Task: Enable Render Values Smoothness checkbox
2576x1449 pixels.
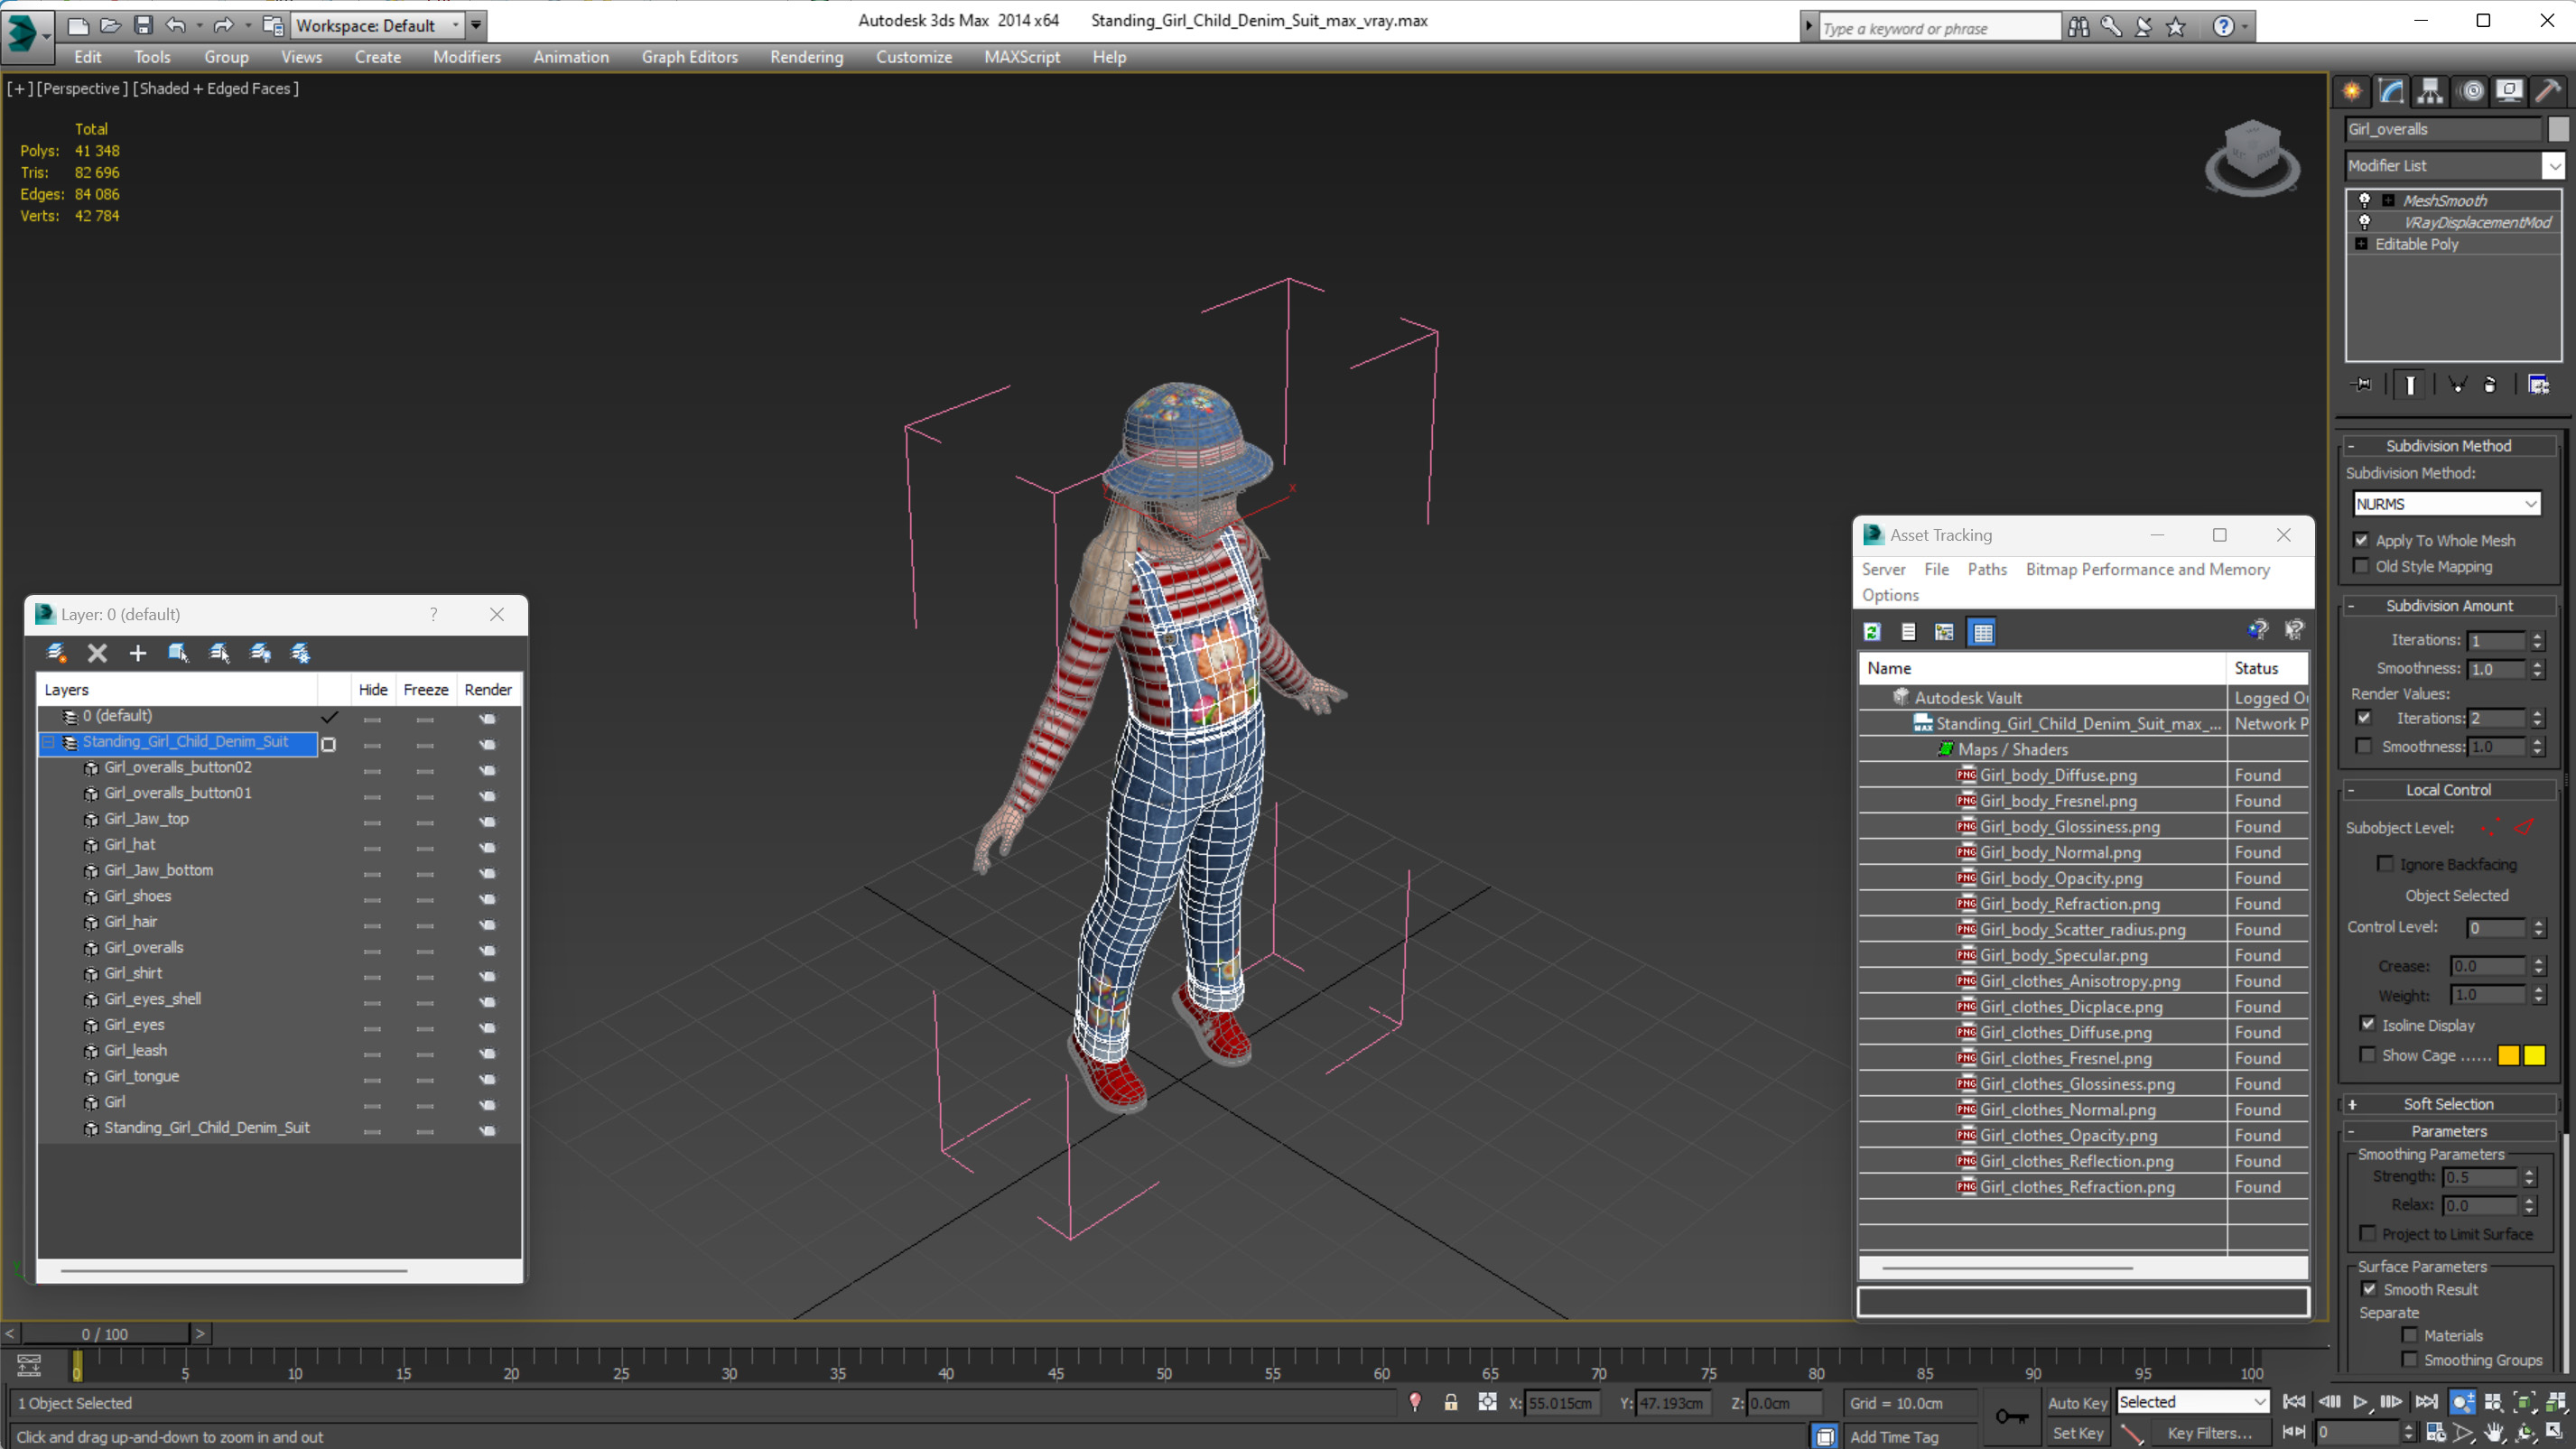Action: pyautogui.click(x=2364, y=746)
